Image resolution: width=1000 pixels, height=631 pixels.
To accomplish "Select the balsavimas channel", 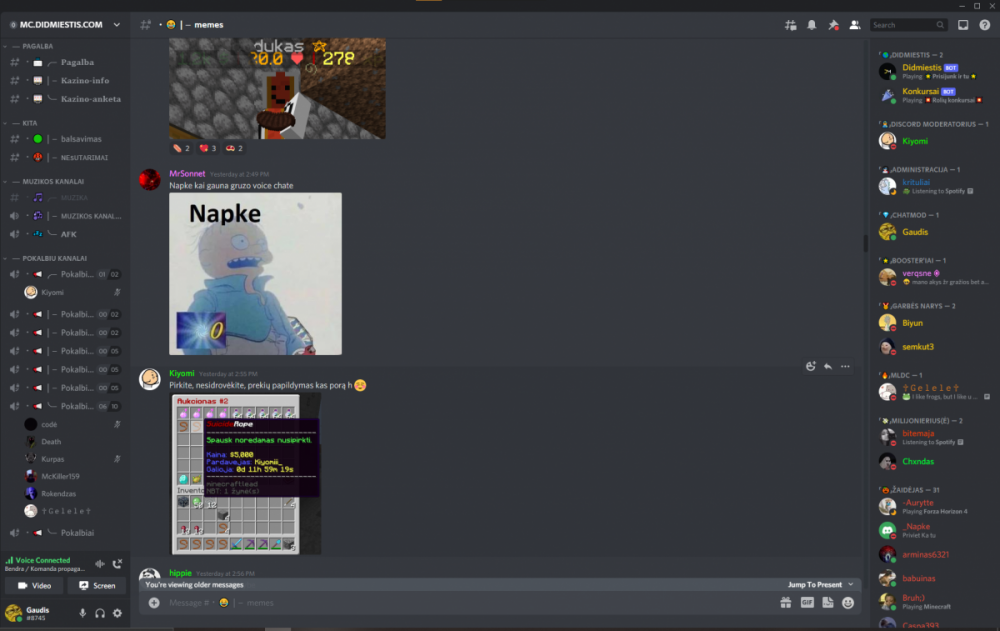I will pos(80,139).
